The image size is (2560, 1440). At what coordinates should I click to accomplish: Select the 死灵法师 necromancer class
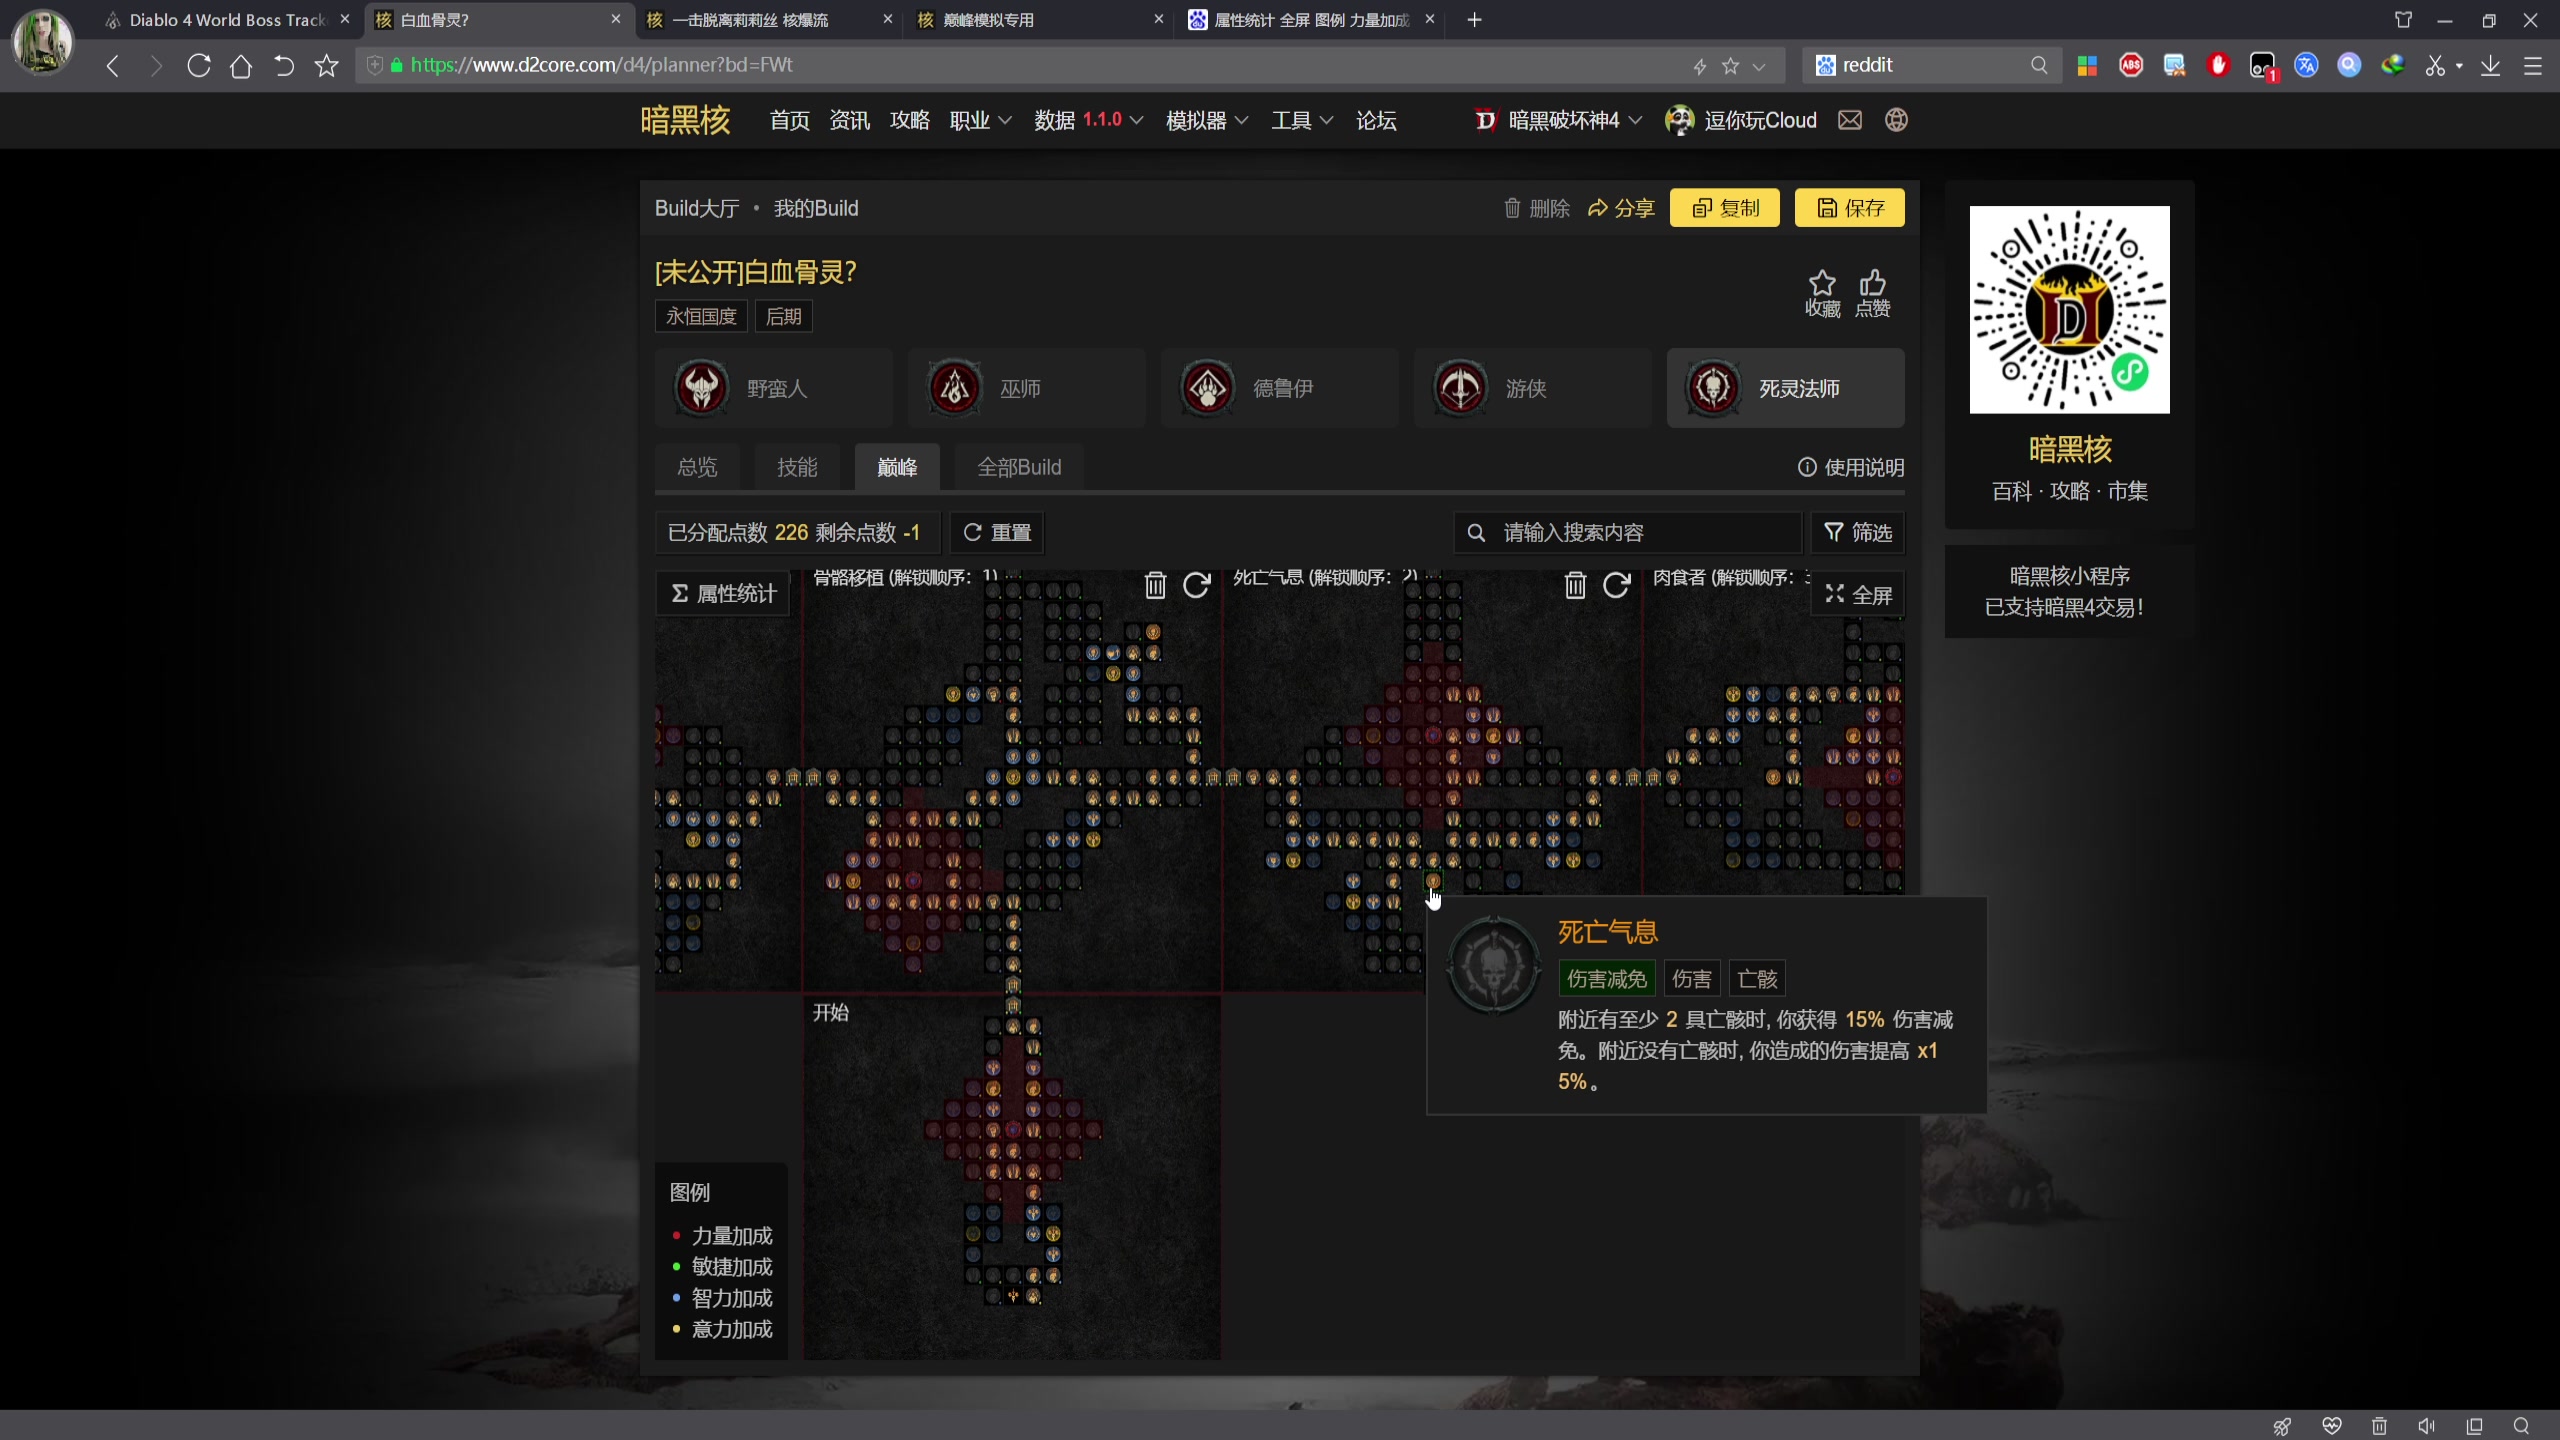pyautogui.click(x=1785, y=388)
